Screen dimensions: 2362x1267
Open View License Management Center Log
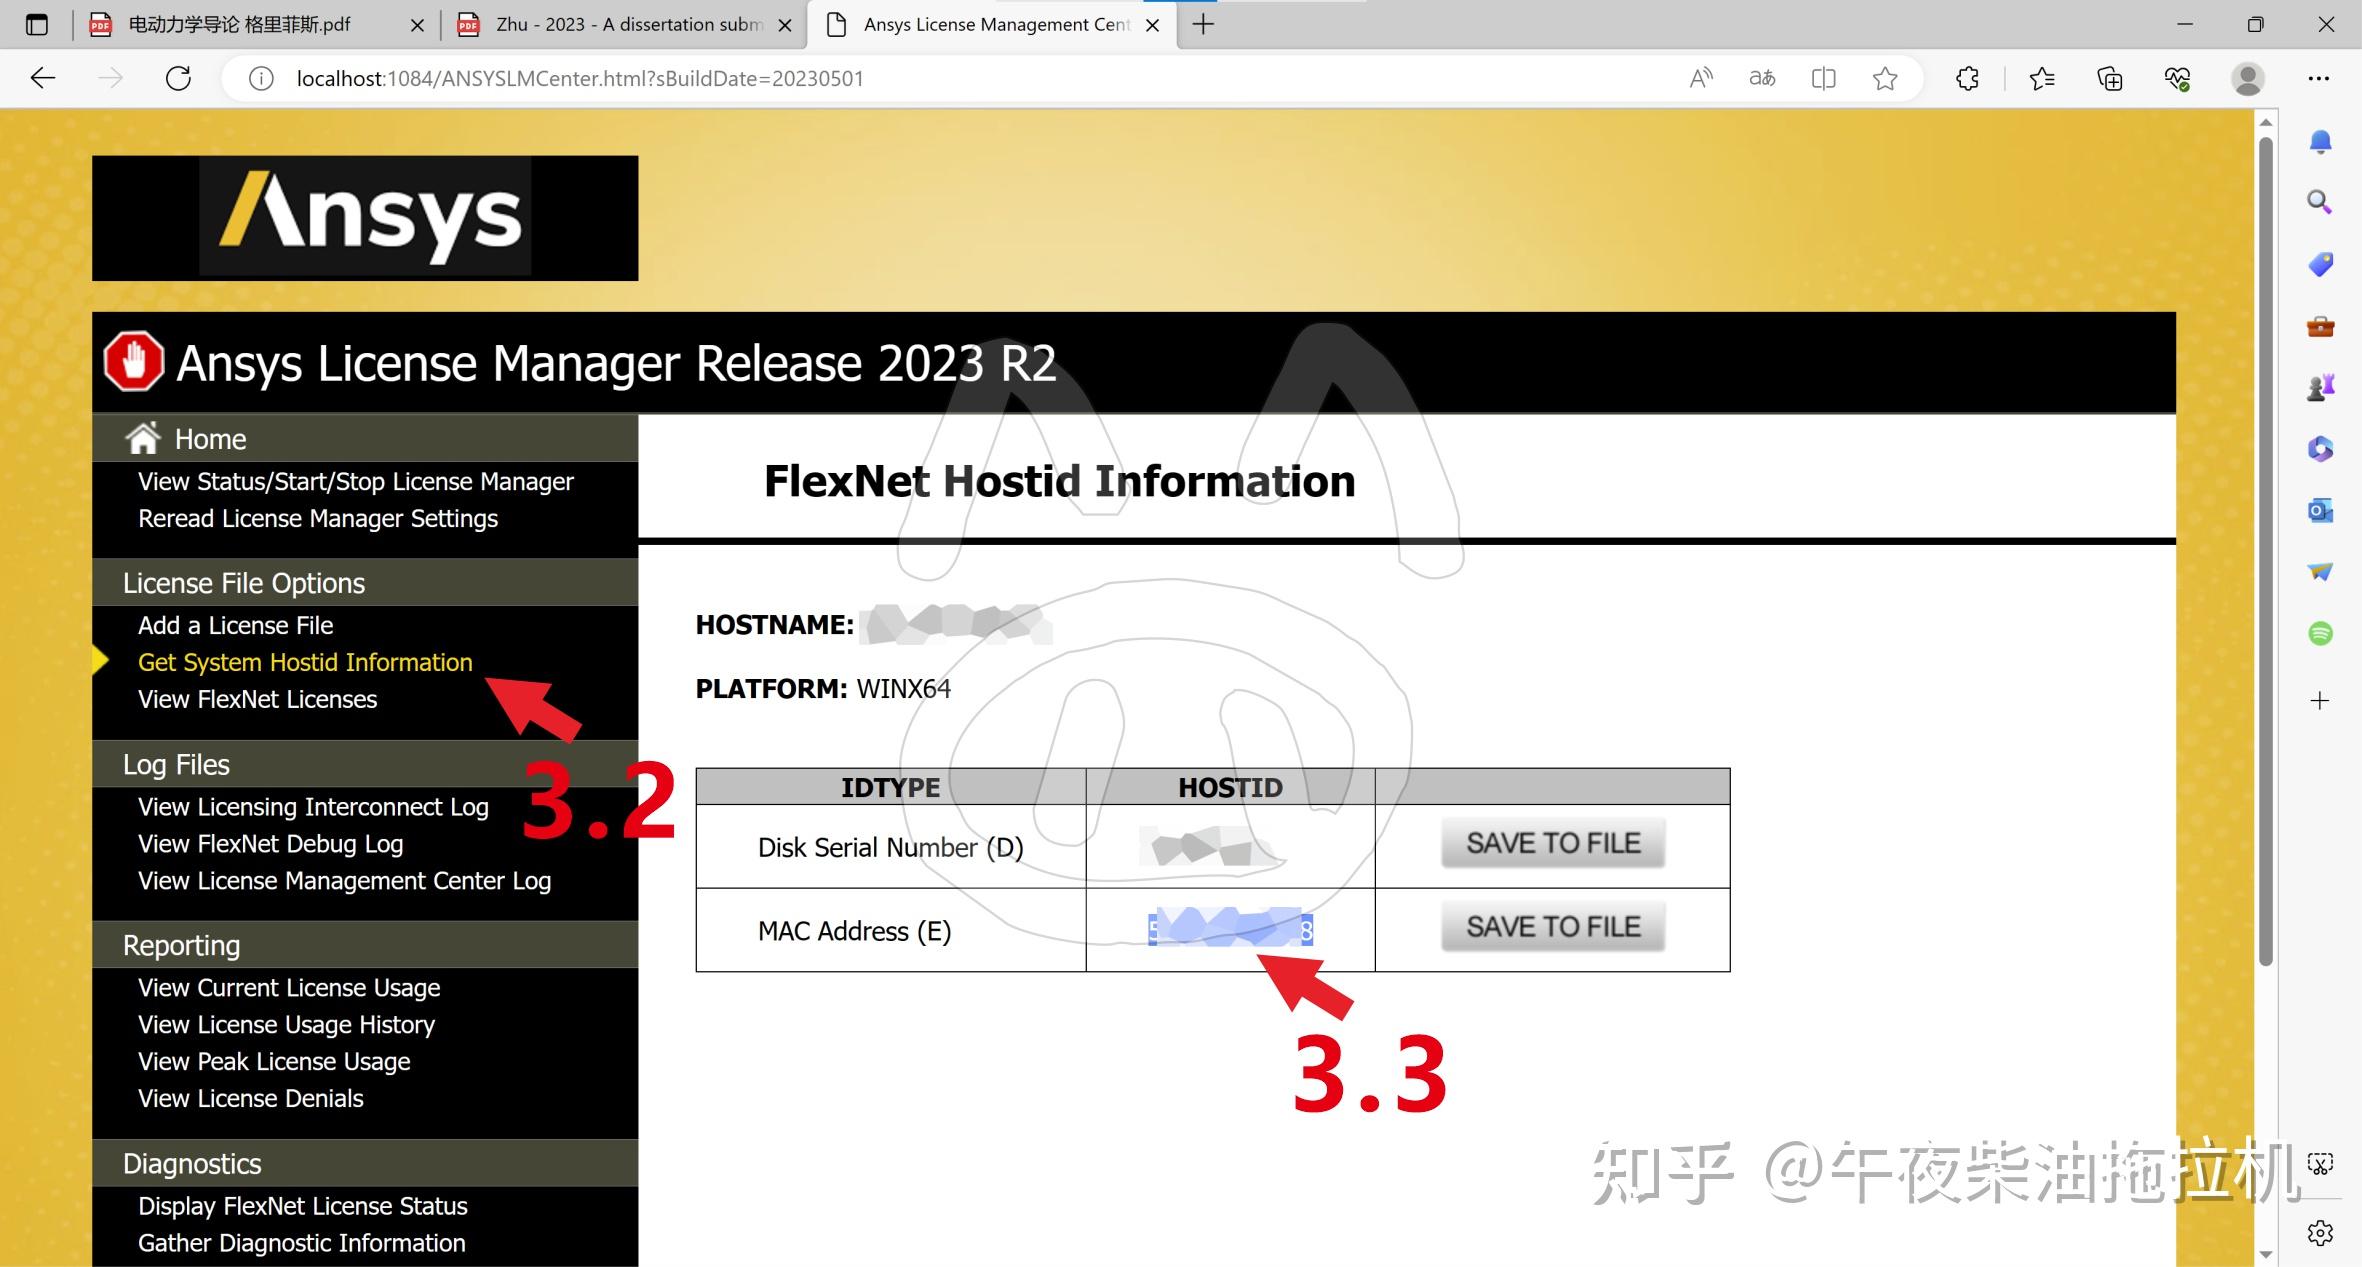[x=344, y=880]
